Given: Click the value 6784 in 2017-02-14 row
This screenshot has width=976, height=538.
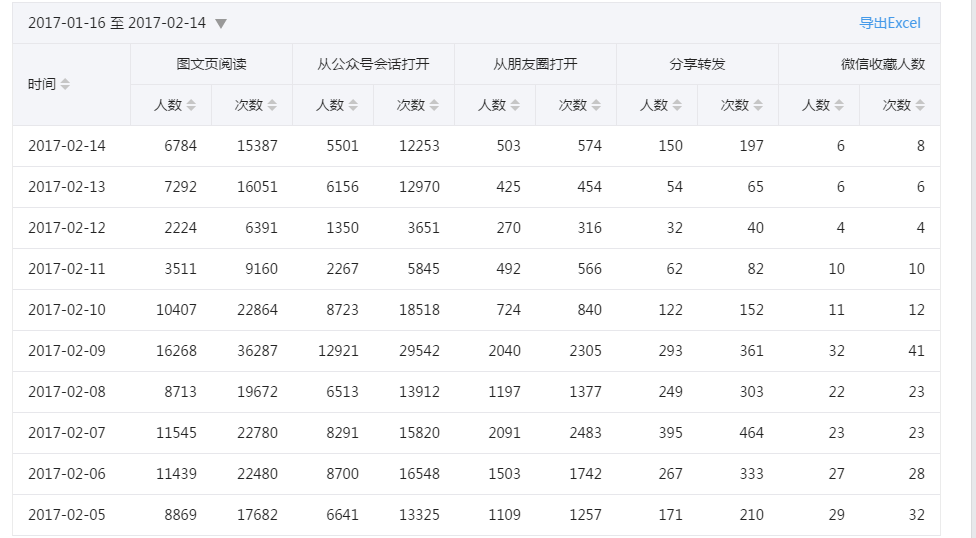Looking at the screenshot, I should (x=181, y=146).
